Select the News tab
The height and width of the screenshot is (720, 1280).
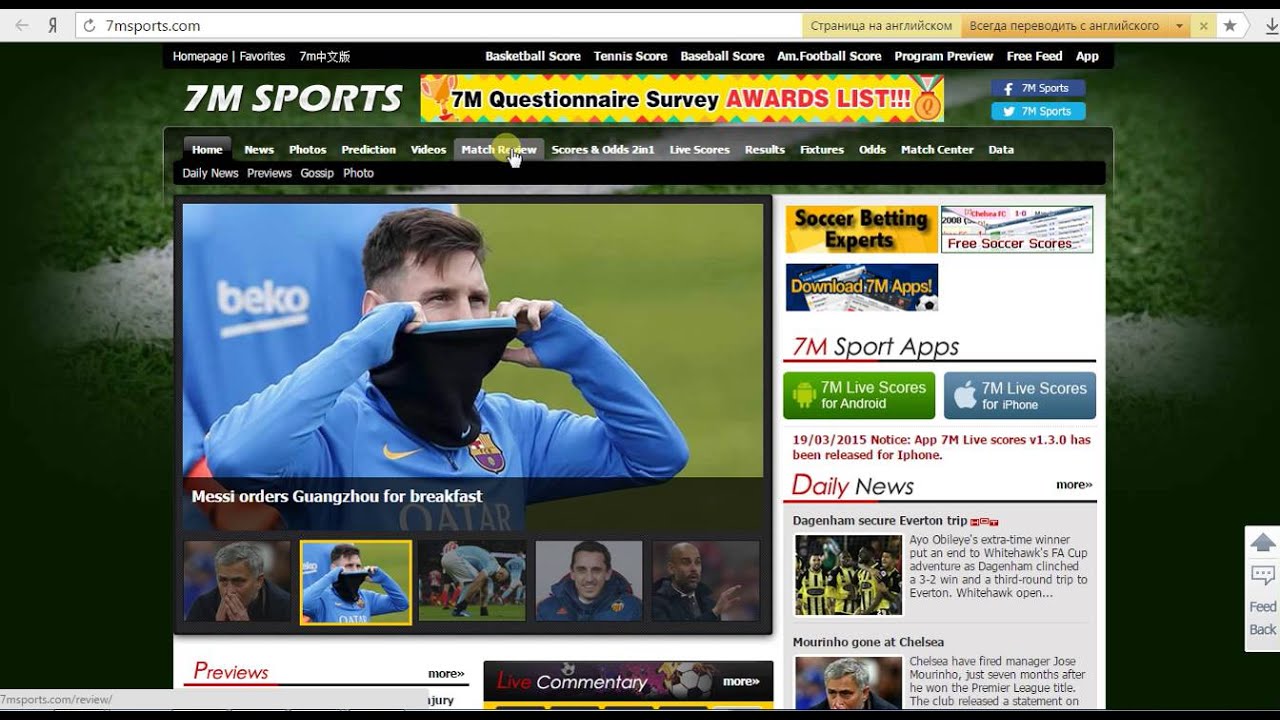(259, 149)
